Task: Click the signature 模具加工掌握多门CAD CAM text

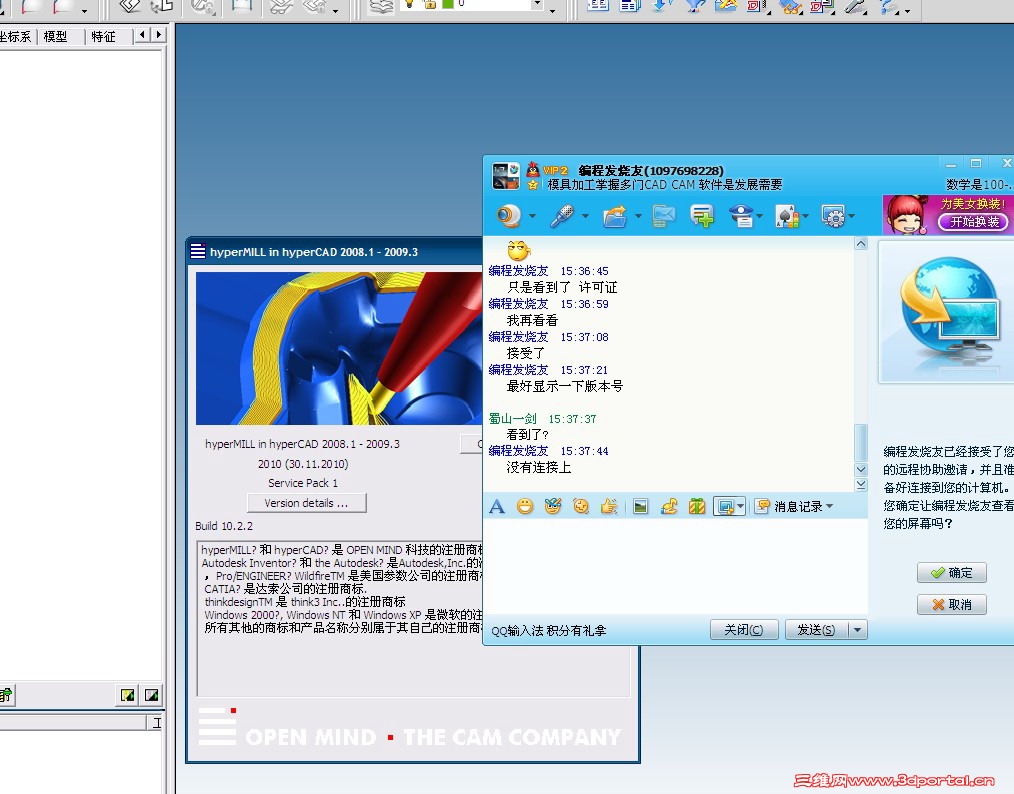Action: tap(665, 185)
